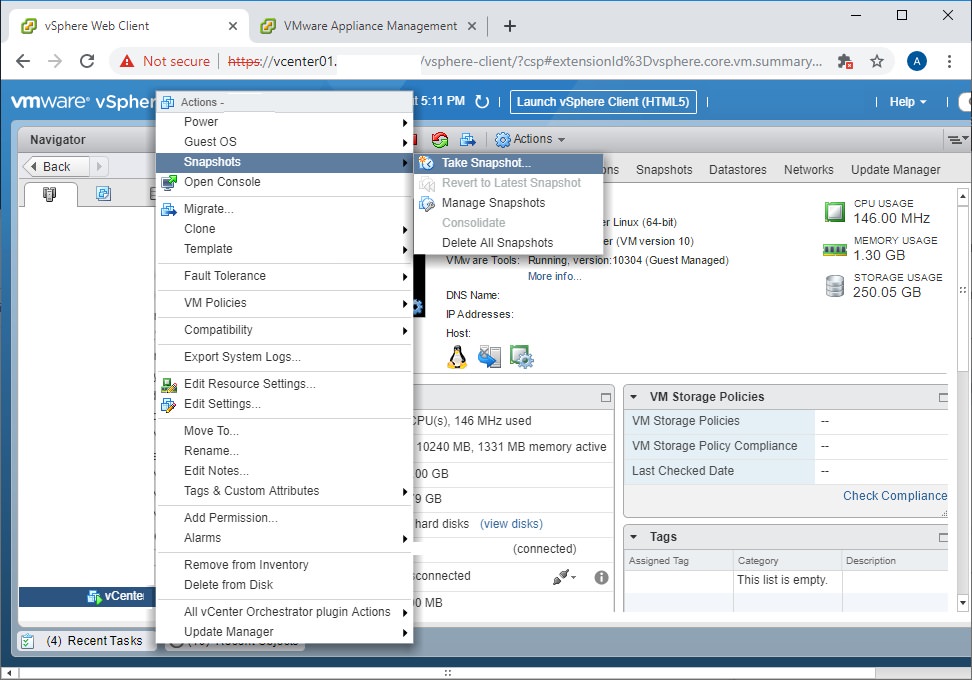Click the browser address bar URL
The height and width of the screenshot is (680, 972).
click(x=524, y=61)
